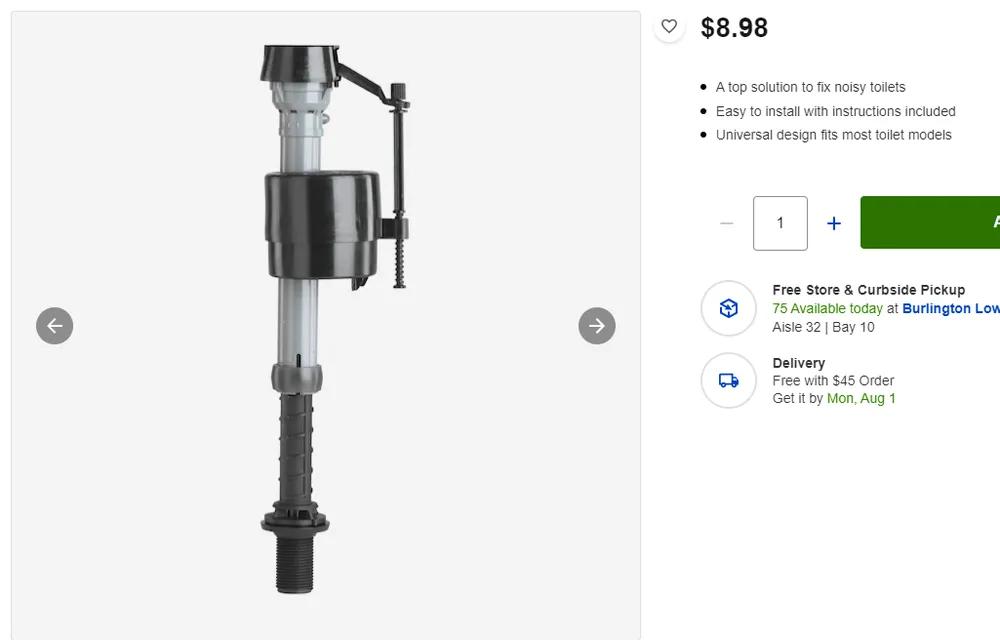This screenshot has width=1000, height=640.
Task: Focus the quantity input field
Action: coord(780,223)
